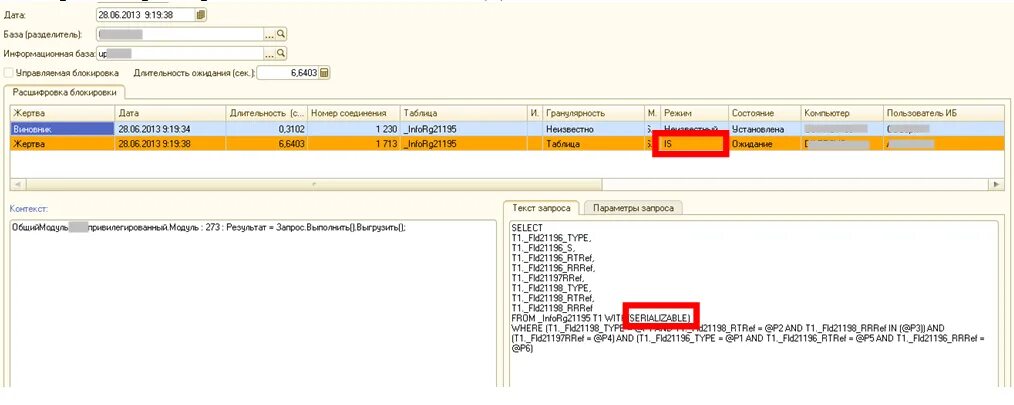Click the Компьютер column header
Screen dimensions: 1014x405
click(x=842, y=113)
